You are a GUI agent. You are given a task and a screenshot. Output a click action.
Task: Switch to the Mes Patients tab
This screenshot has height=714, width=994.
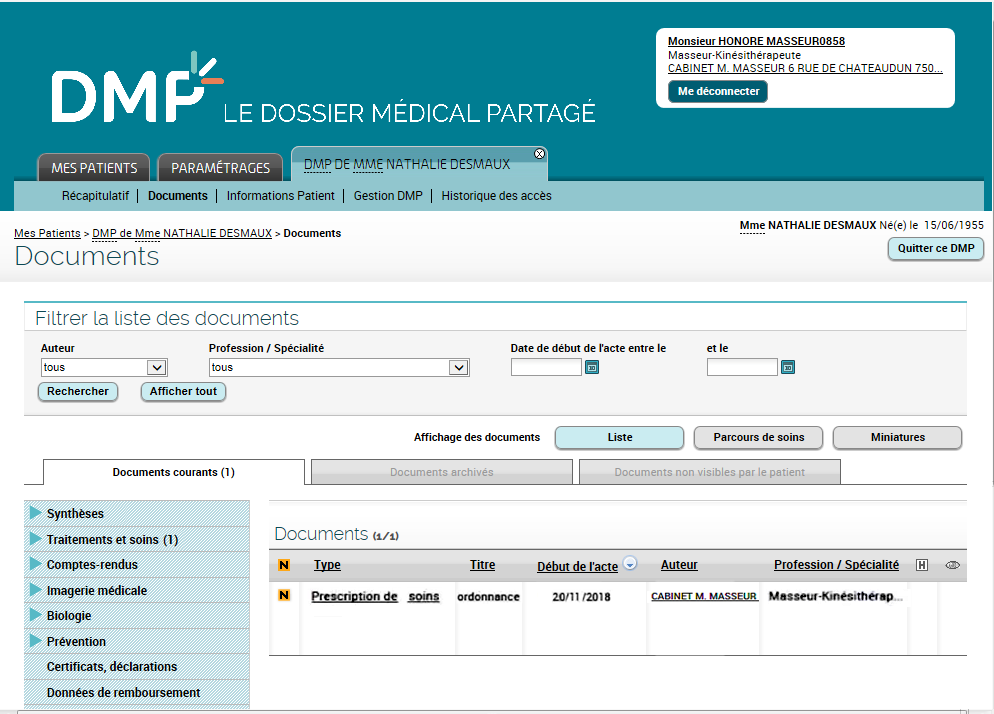pos(94,168)
